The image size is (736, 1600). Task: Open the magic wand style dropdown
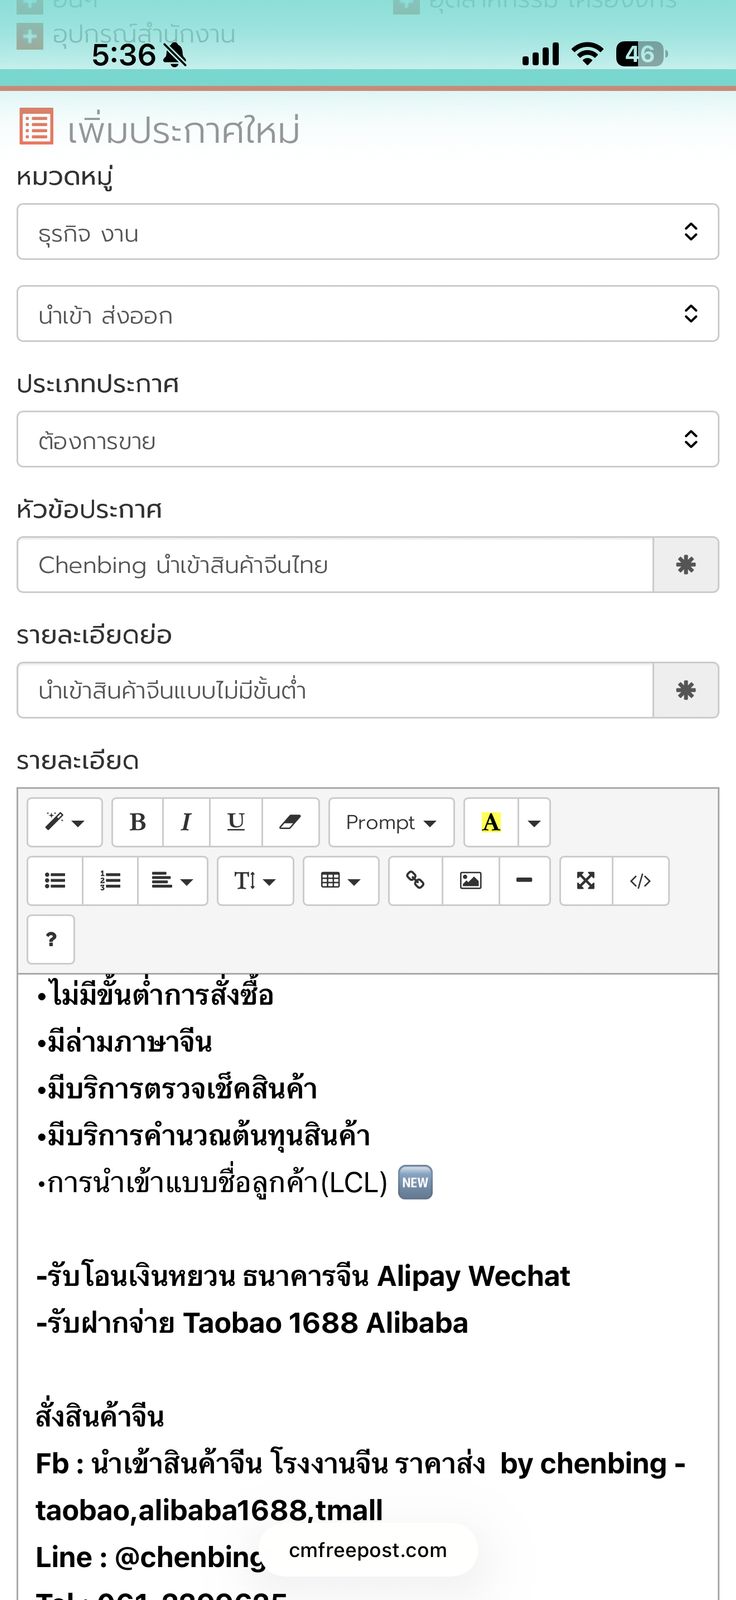[64, 822]
